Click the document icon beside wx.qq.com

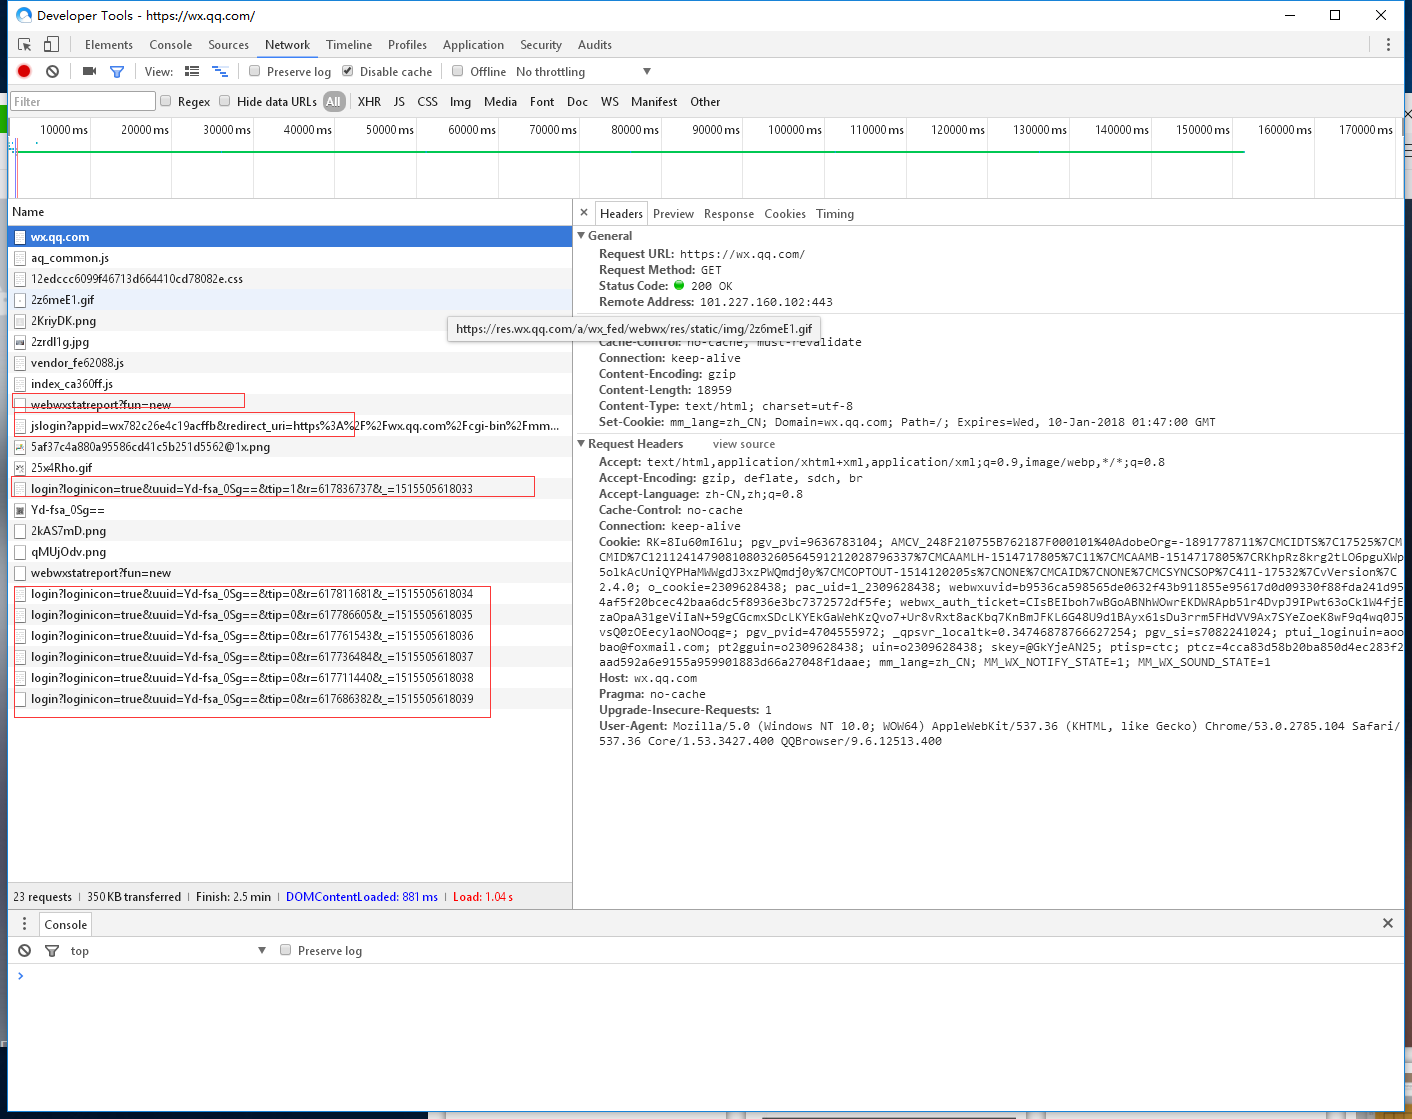20,237
